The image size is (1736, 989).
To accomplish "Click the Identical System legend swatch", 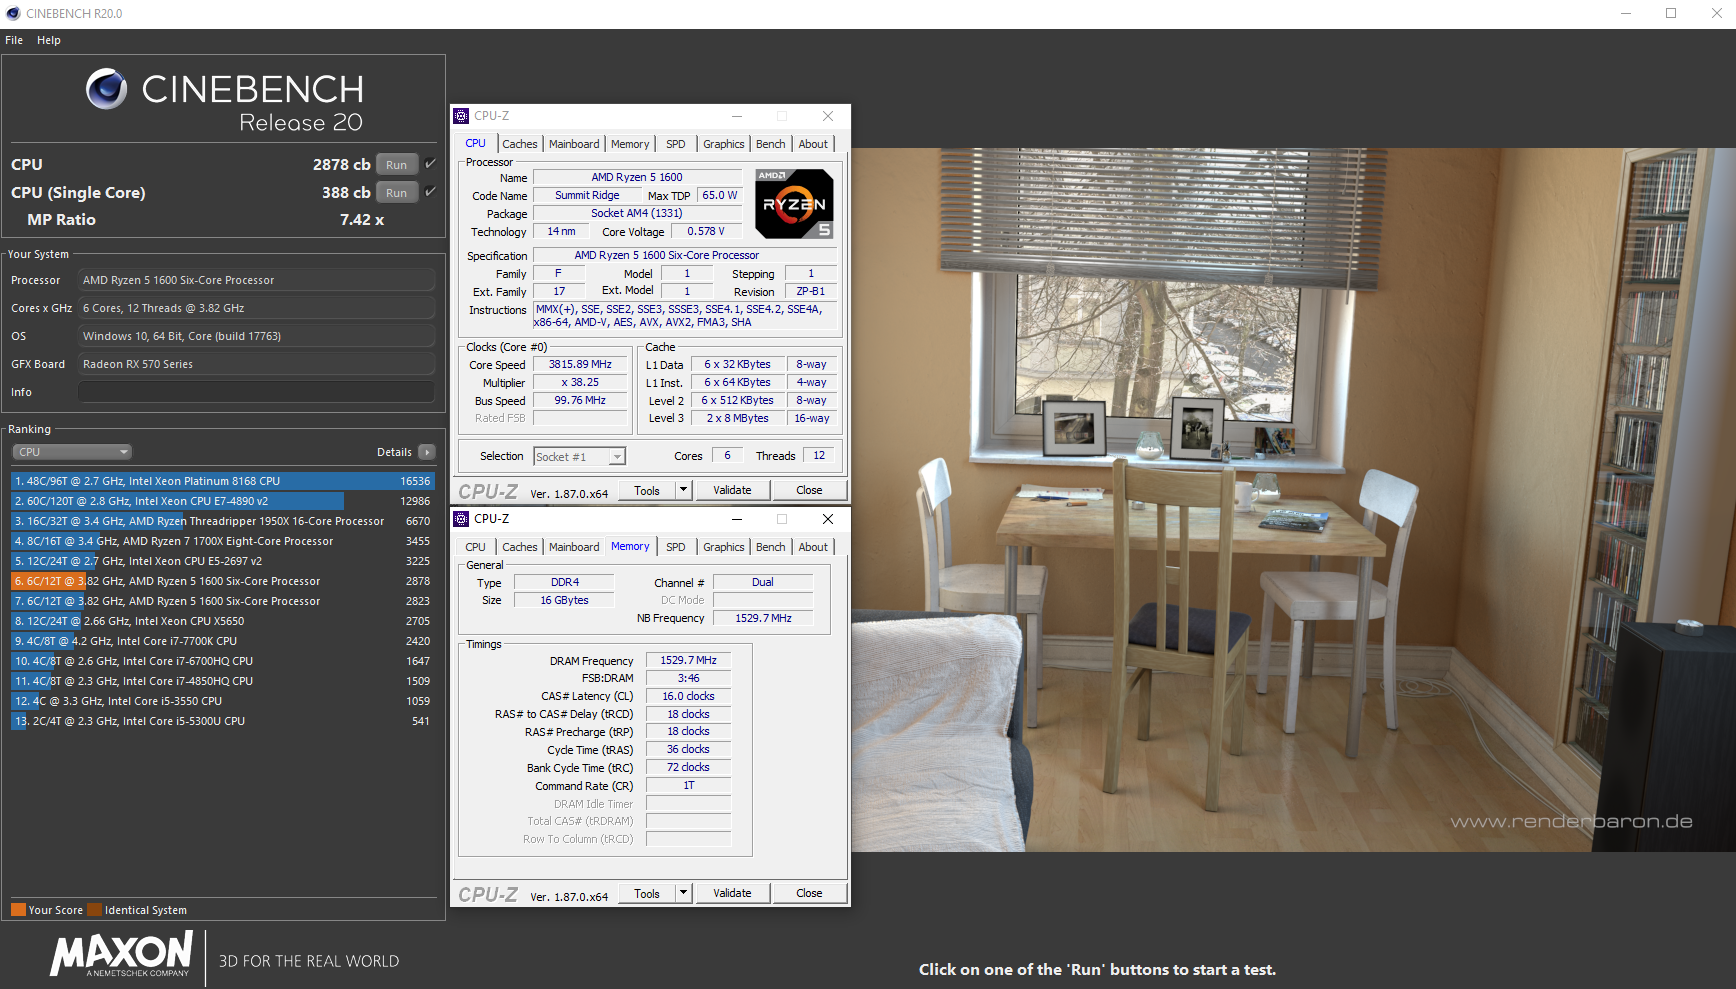I will (94, 910).
